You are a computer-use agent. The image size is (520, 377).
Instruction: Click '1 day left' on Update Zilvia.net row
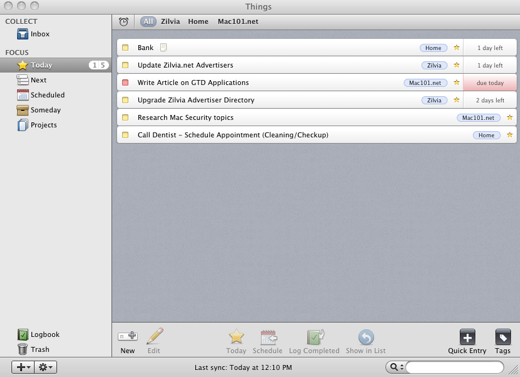[x=490, y=65]
